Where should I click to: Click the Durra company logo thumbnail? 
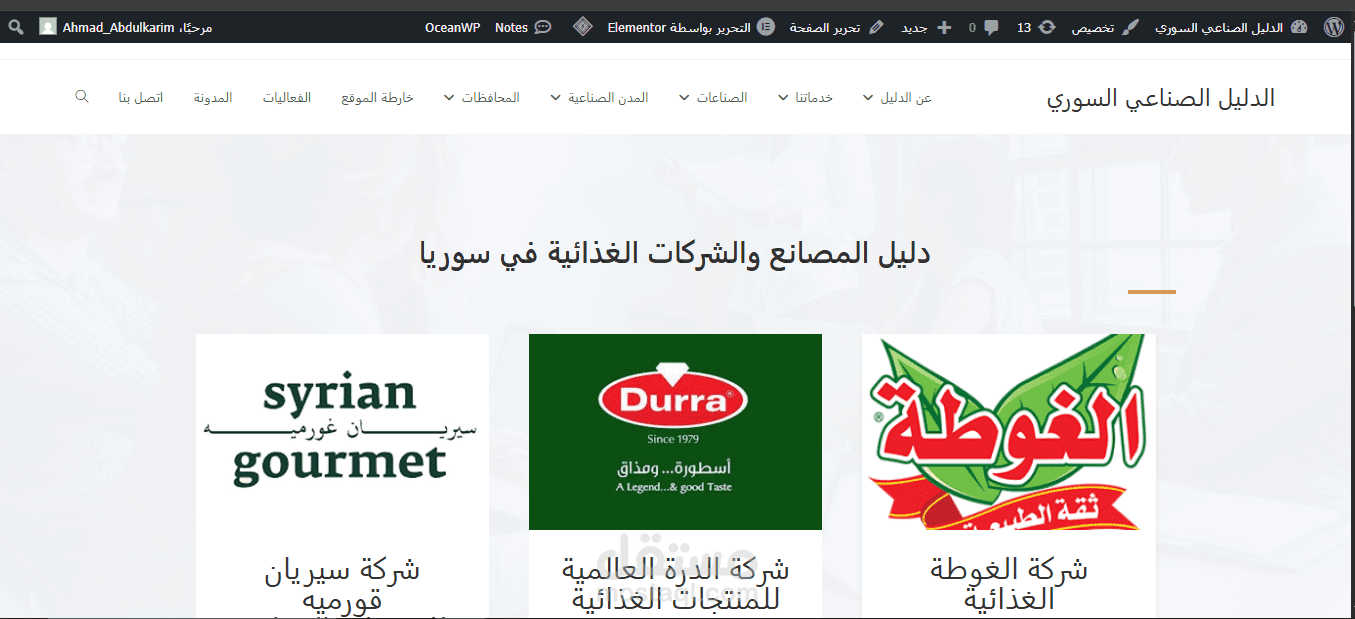click(675, 432)
